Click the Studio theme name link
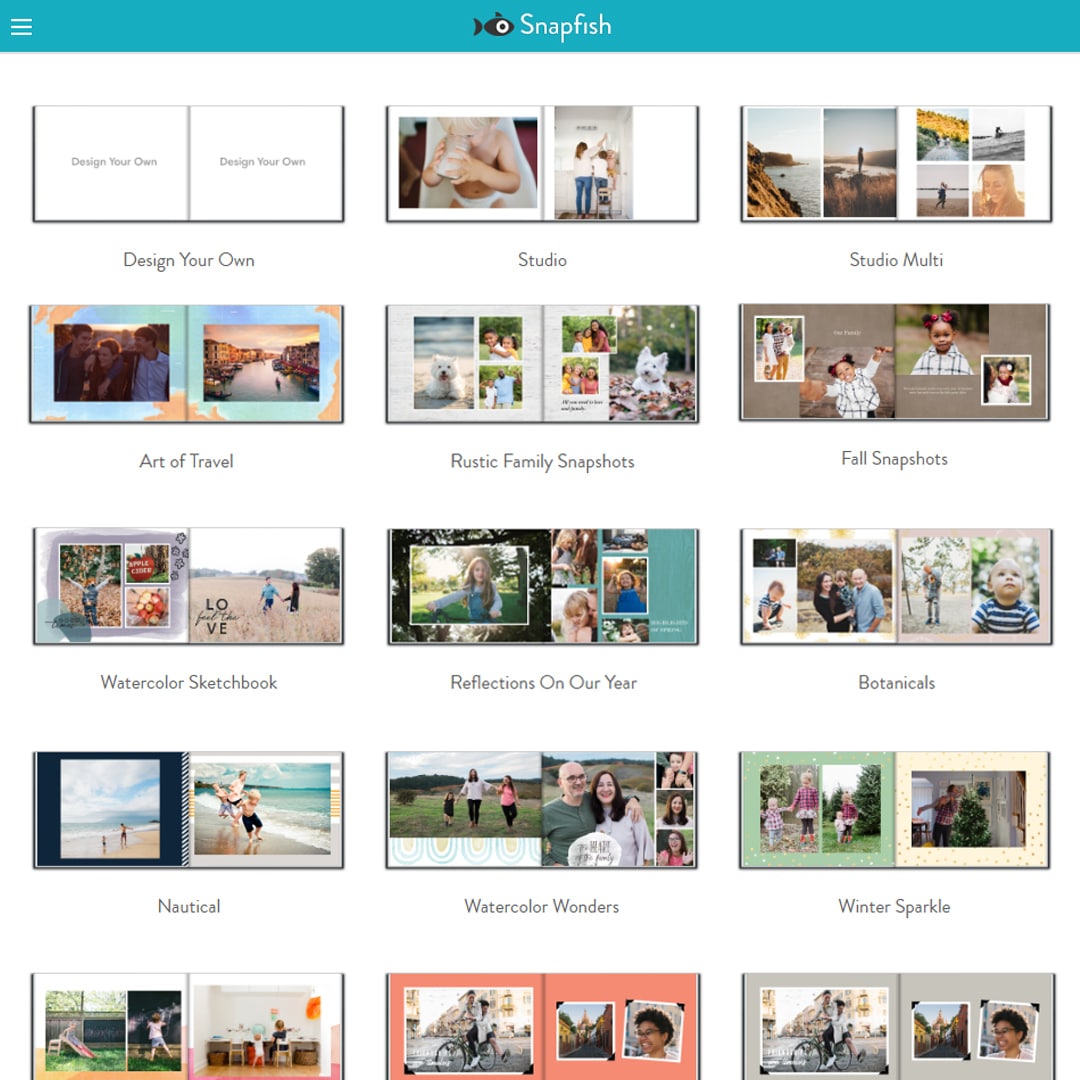 click(x=542, y=260)
